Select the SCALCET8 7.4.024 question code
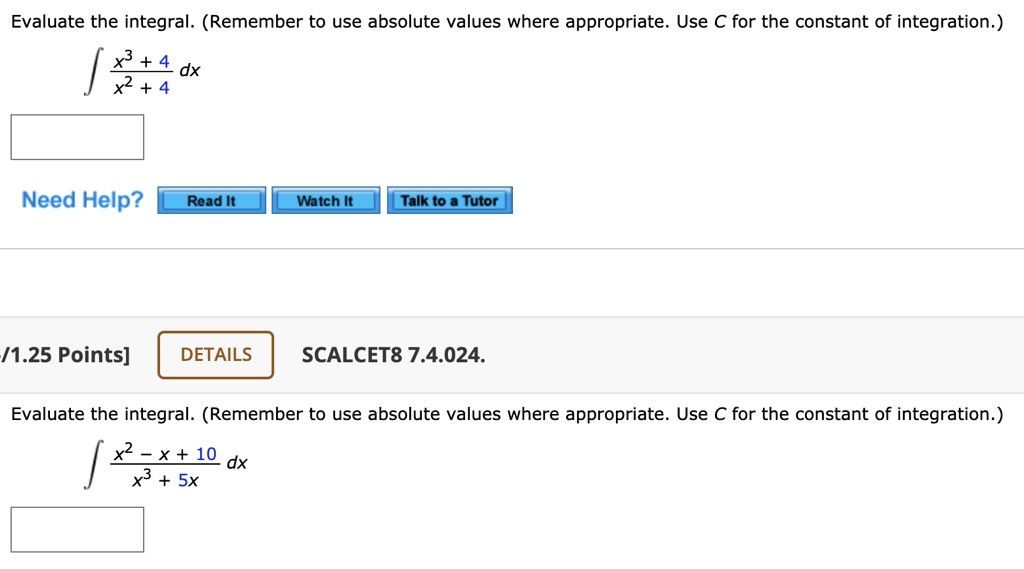The image size is (1024, 569). coord(393,355)
